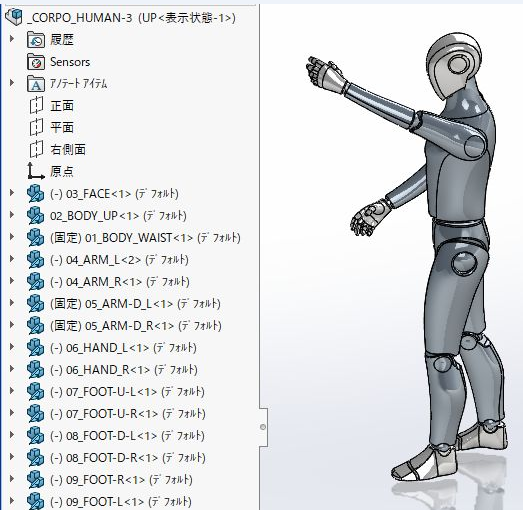Expand the 04_ARM_R component tree
The image size is (523, 510).
[x=12, y=281]
